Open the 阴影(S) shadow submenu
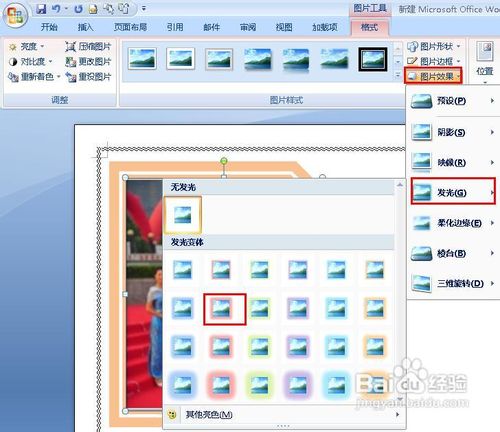 click(x=453, y=132)
